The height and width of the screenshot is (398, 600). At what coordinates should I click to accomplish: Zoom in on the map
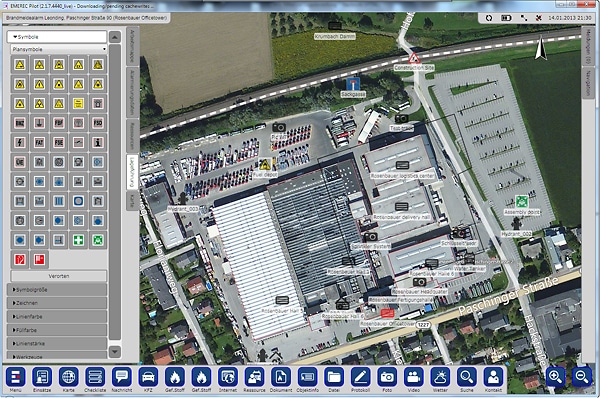pos(555,377)
